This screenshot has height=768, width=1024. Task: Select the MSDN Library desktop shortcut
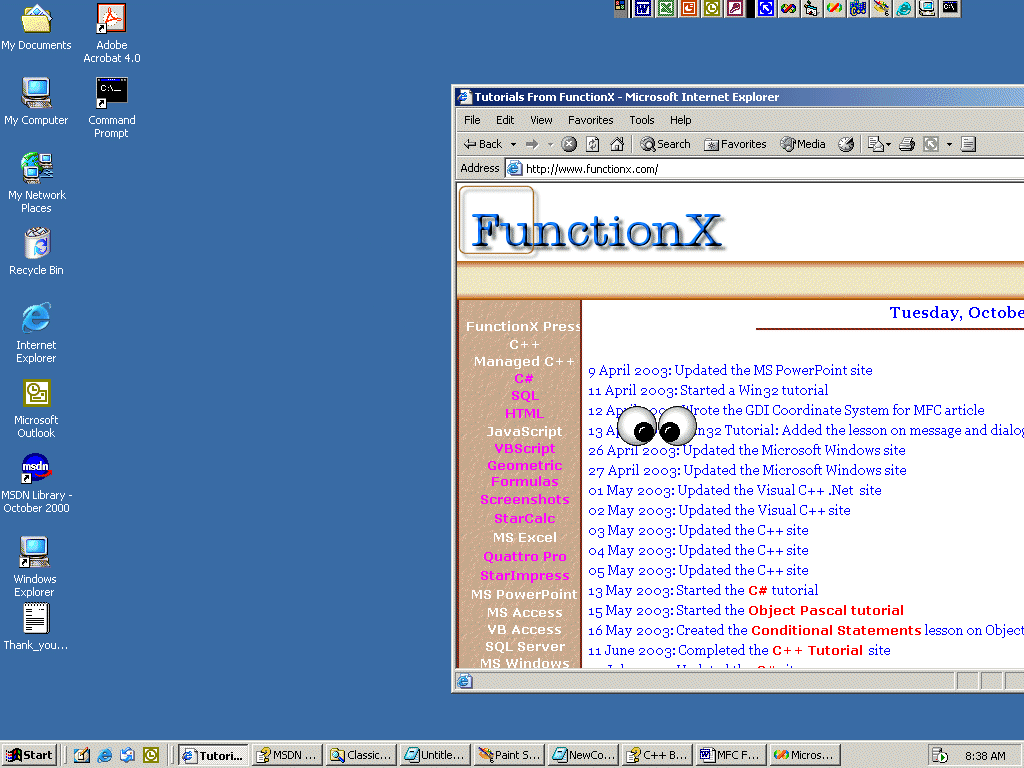pos(36,483)
